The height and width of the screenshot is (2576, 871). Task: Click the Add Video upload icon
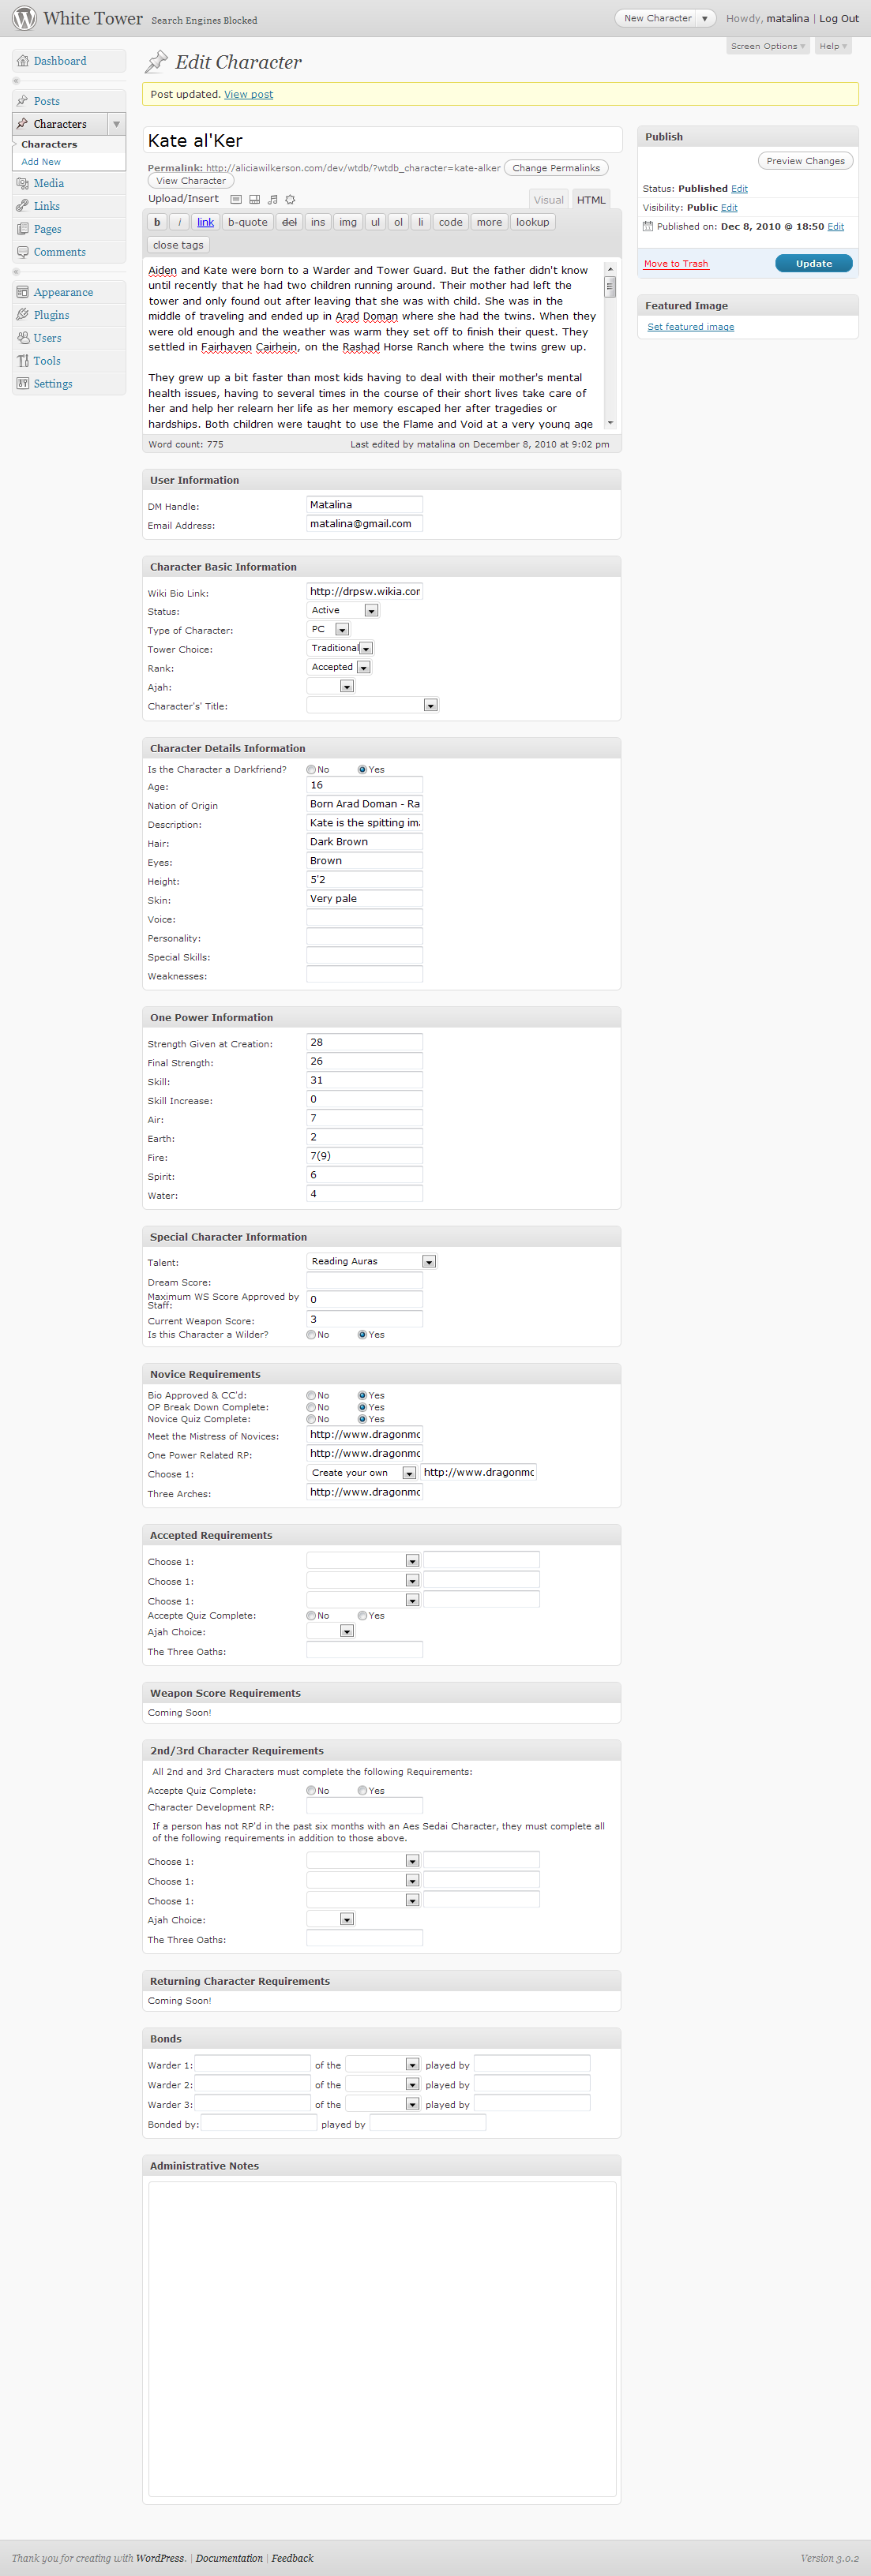coord(254,199)
